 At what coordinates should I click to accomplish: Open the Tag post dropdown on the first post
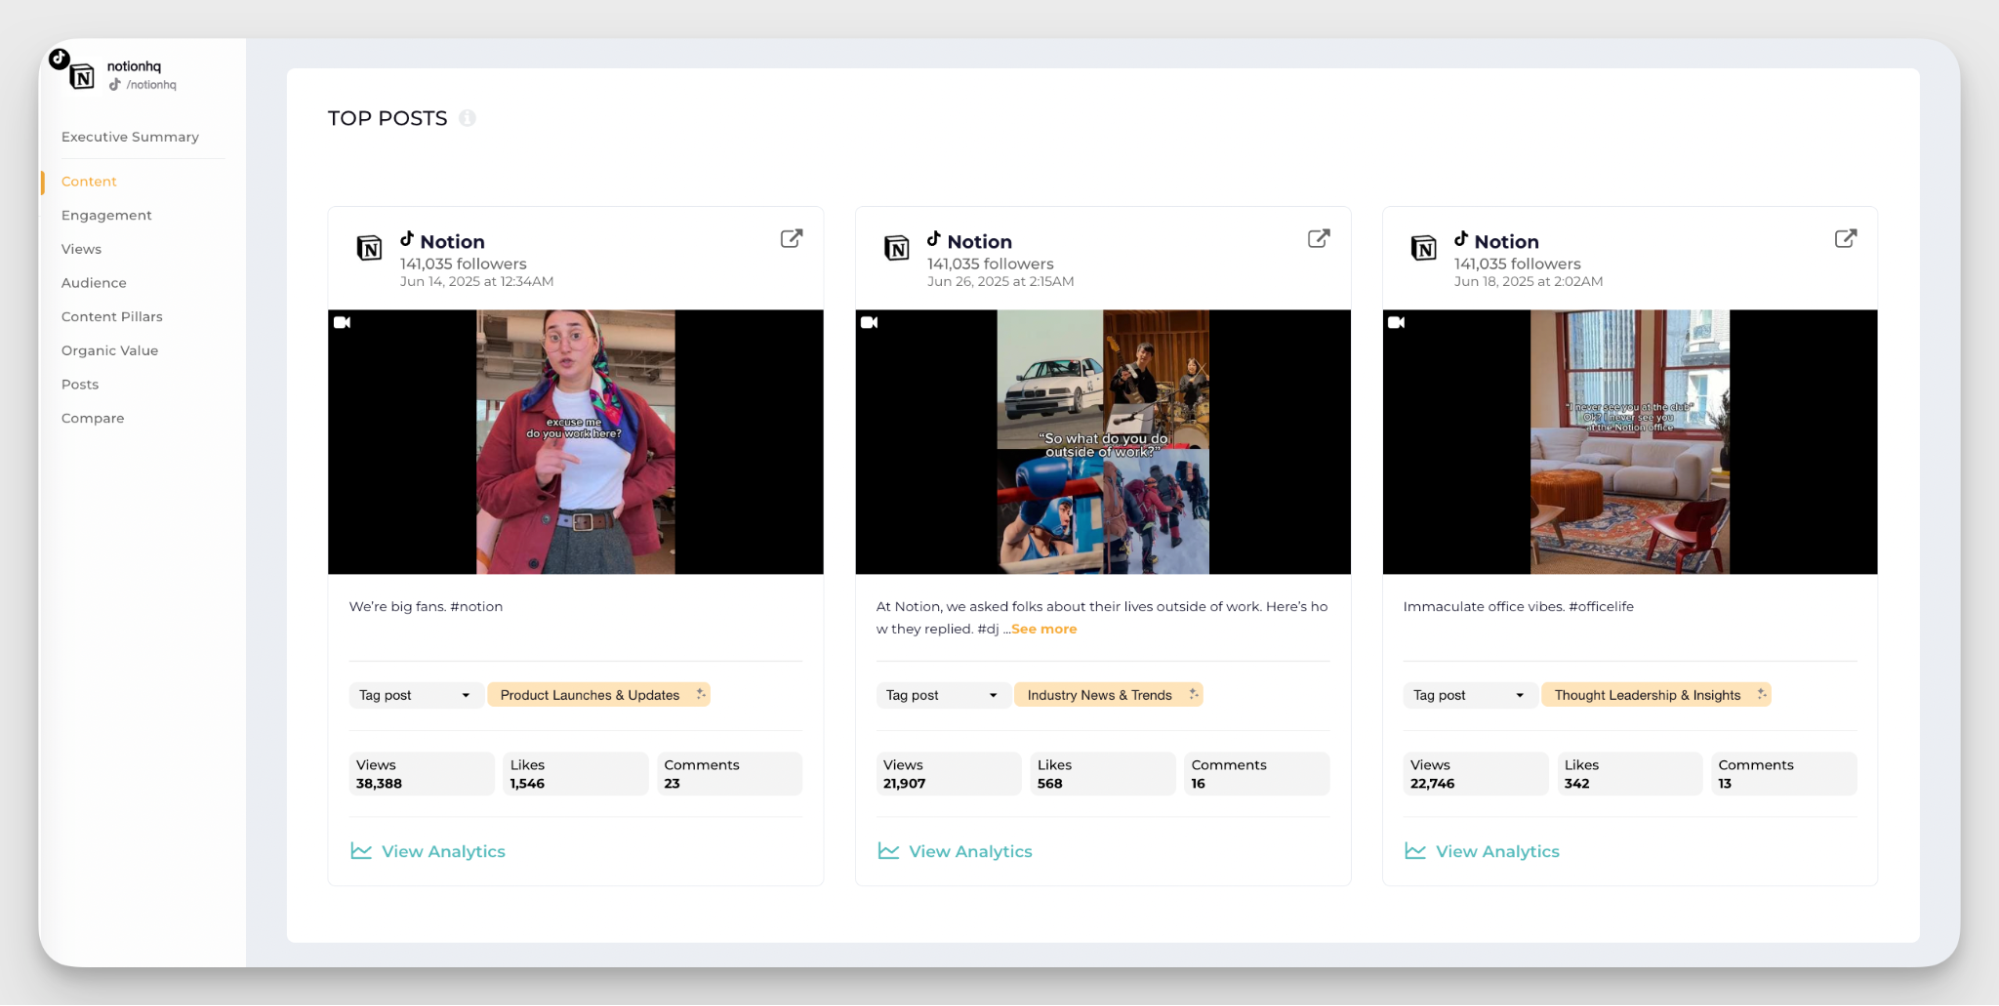coord(415,694)
